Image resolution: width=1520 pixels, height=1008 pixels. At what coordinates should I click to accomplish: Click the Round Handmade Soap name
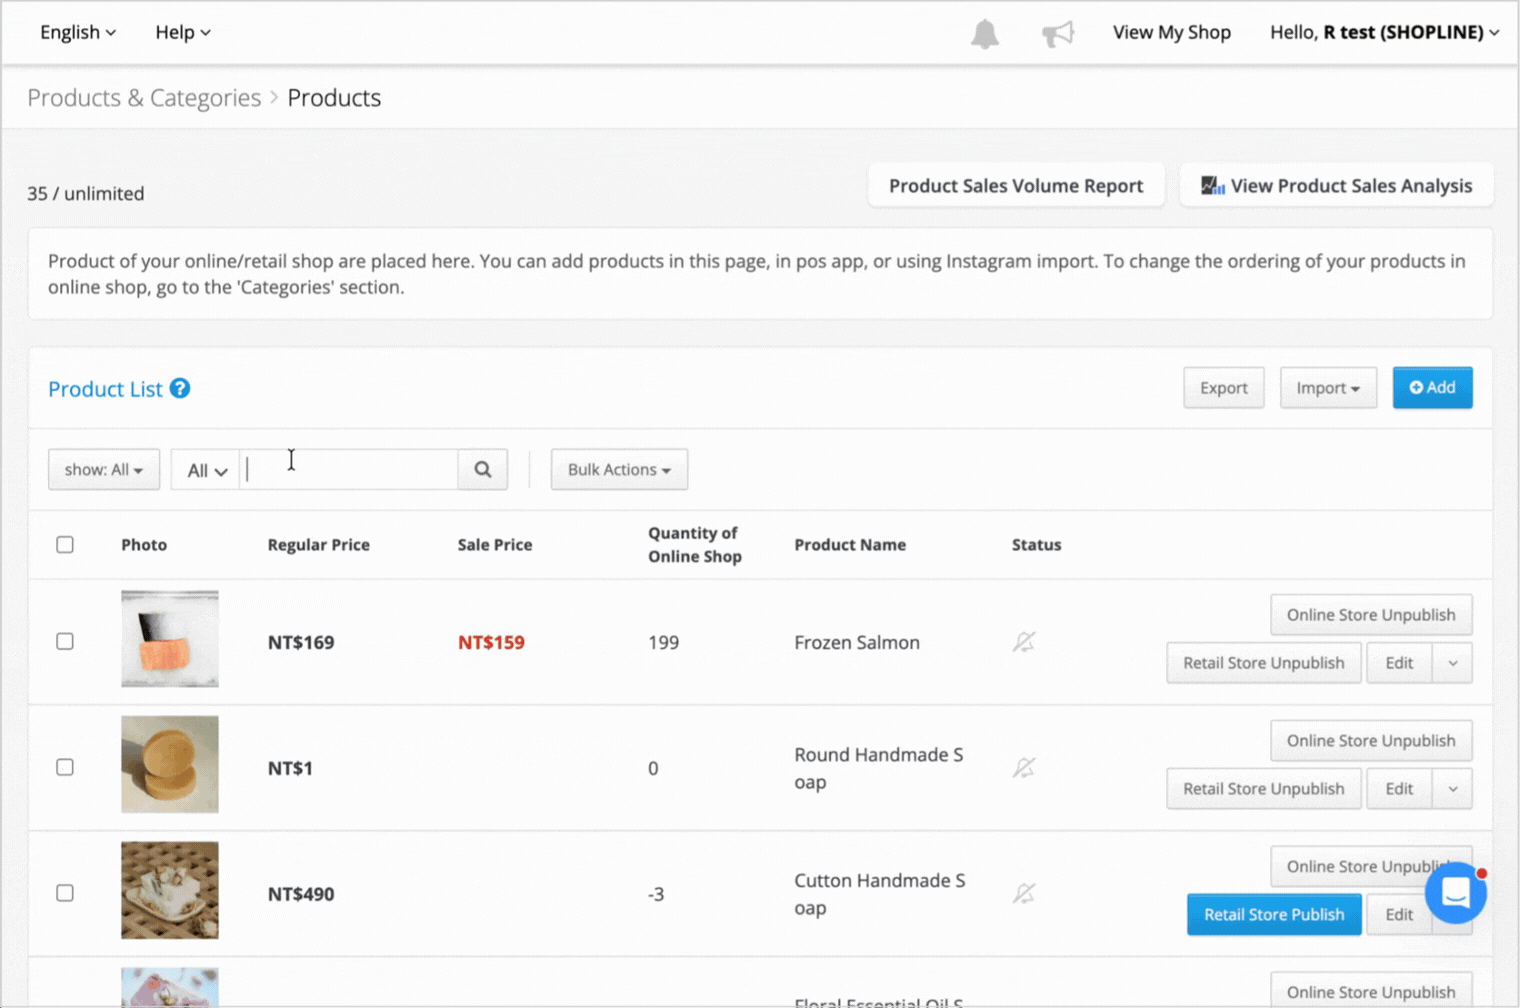point(879,768)
